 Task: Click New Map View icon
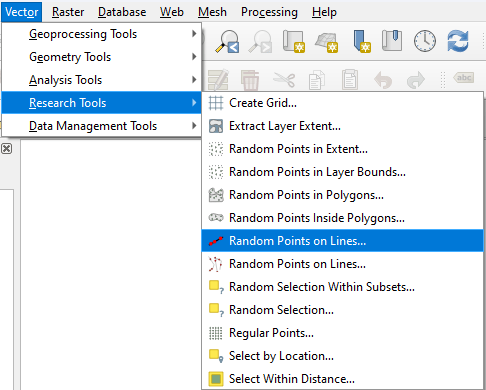(x=294, y=41)
